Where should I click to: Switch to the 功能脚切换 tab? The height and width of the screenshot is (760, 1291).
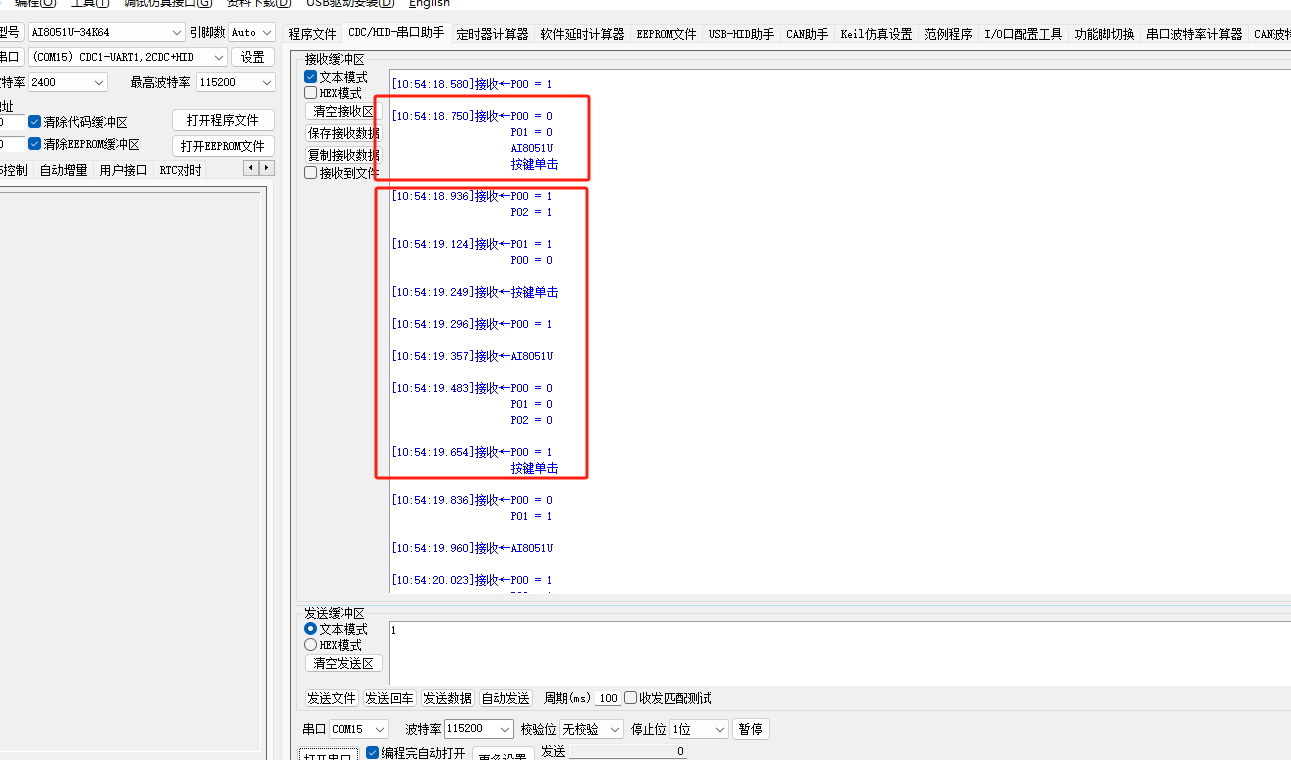(x=1104, y=34)
